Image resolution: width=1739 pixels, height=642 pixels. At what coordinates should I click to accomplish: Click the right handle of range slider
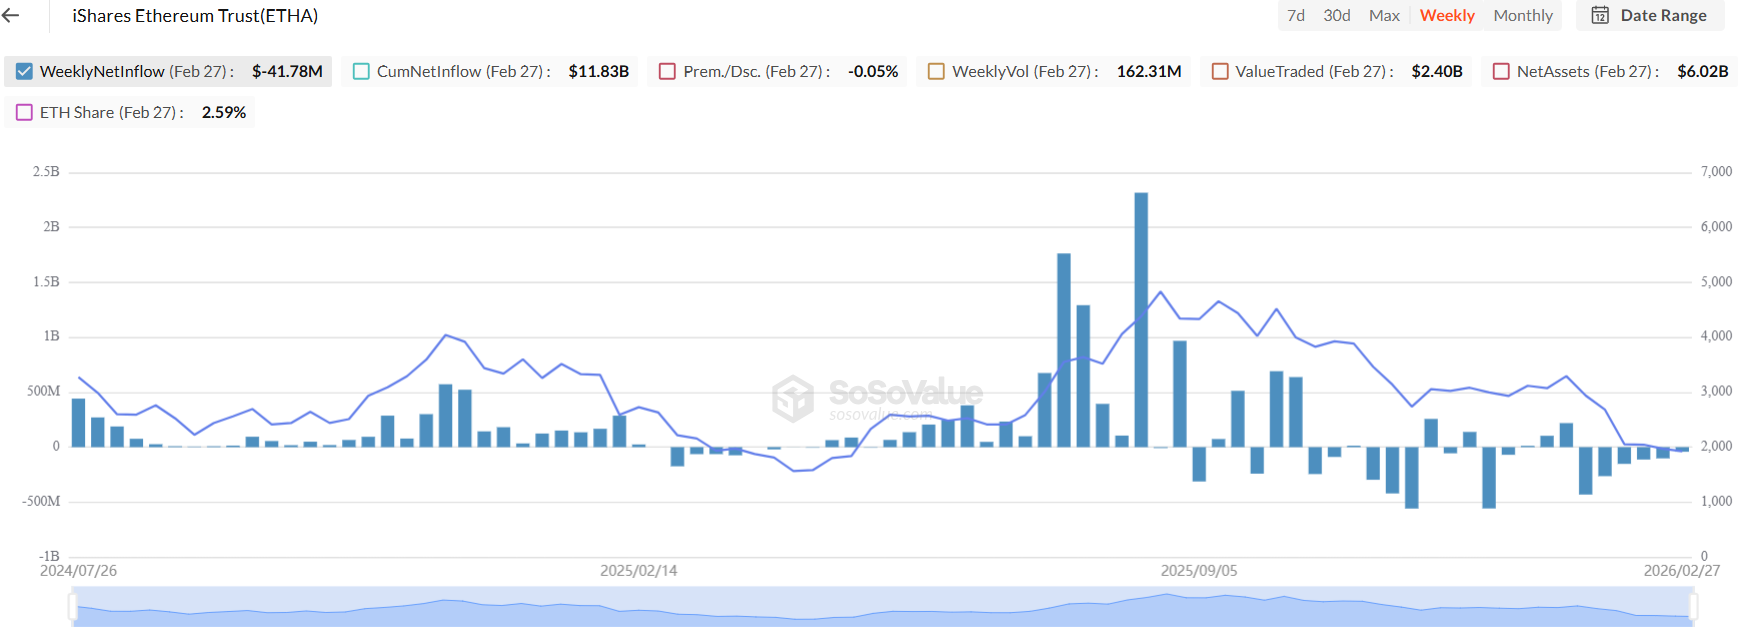point(1693,606)
